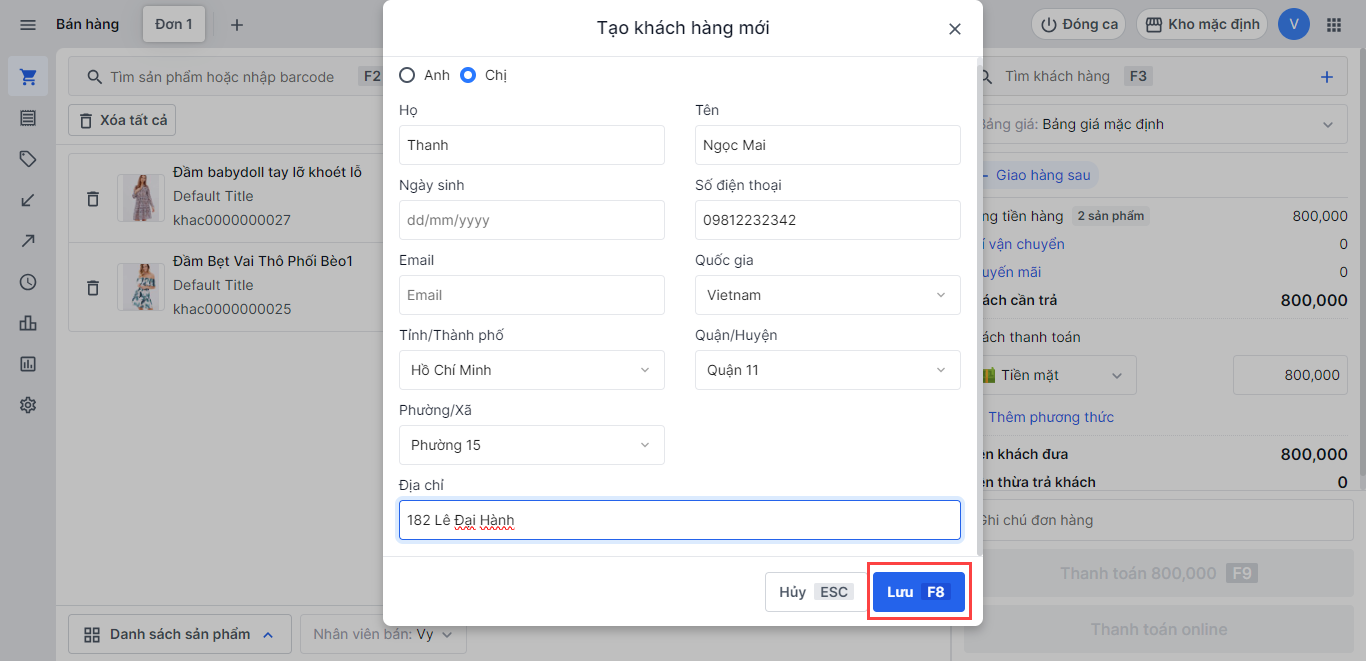Click the Bán hàng title text
The width and height of the screenshot is (1366, 661).
coord(87,24)
